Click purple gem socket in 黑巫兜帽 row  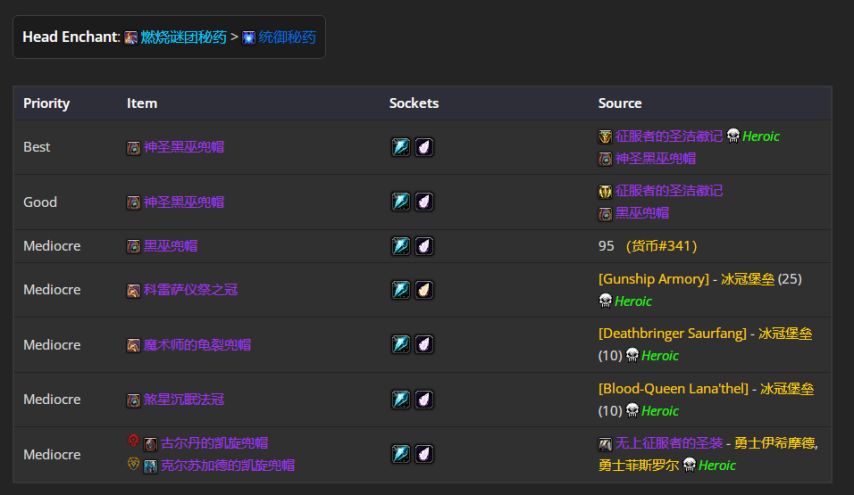(424, 246)
